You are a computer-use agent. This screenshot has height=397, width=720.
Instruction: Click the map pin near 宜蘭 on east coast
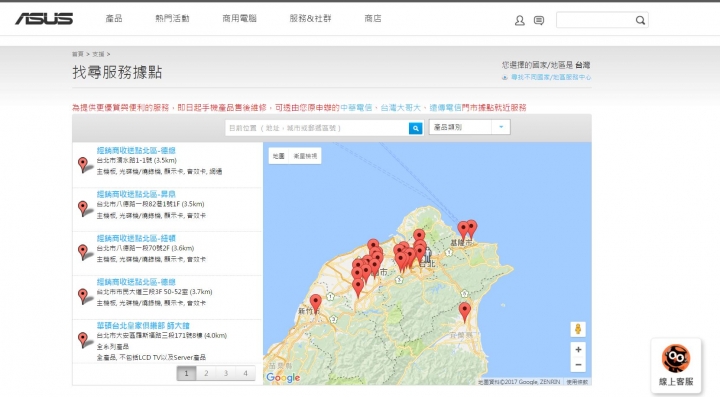465,312
